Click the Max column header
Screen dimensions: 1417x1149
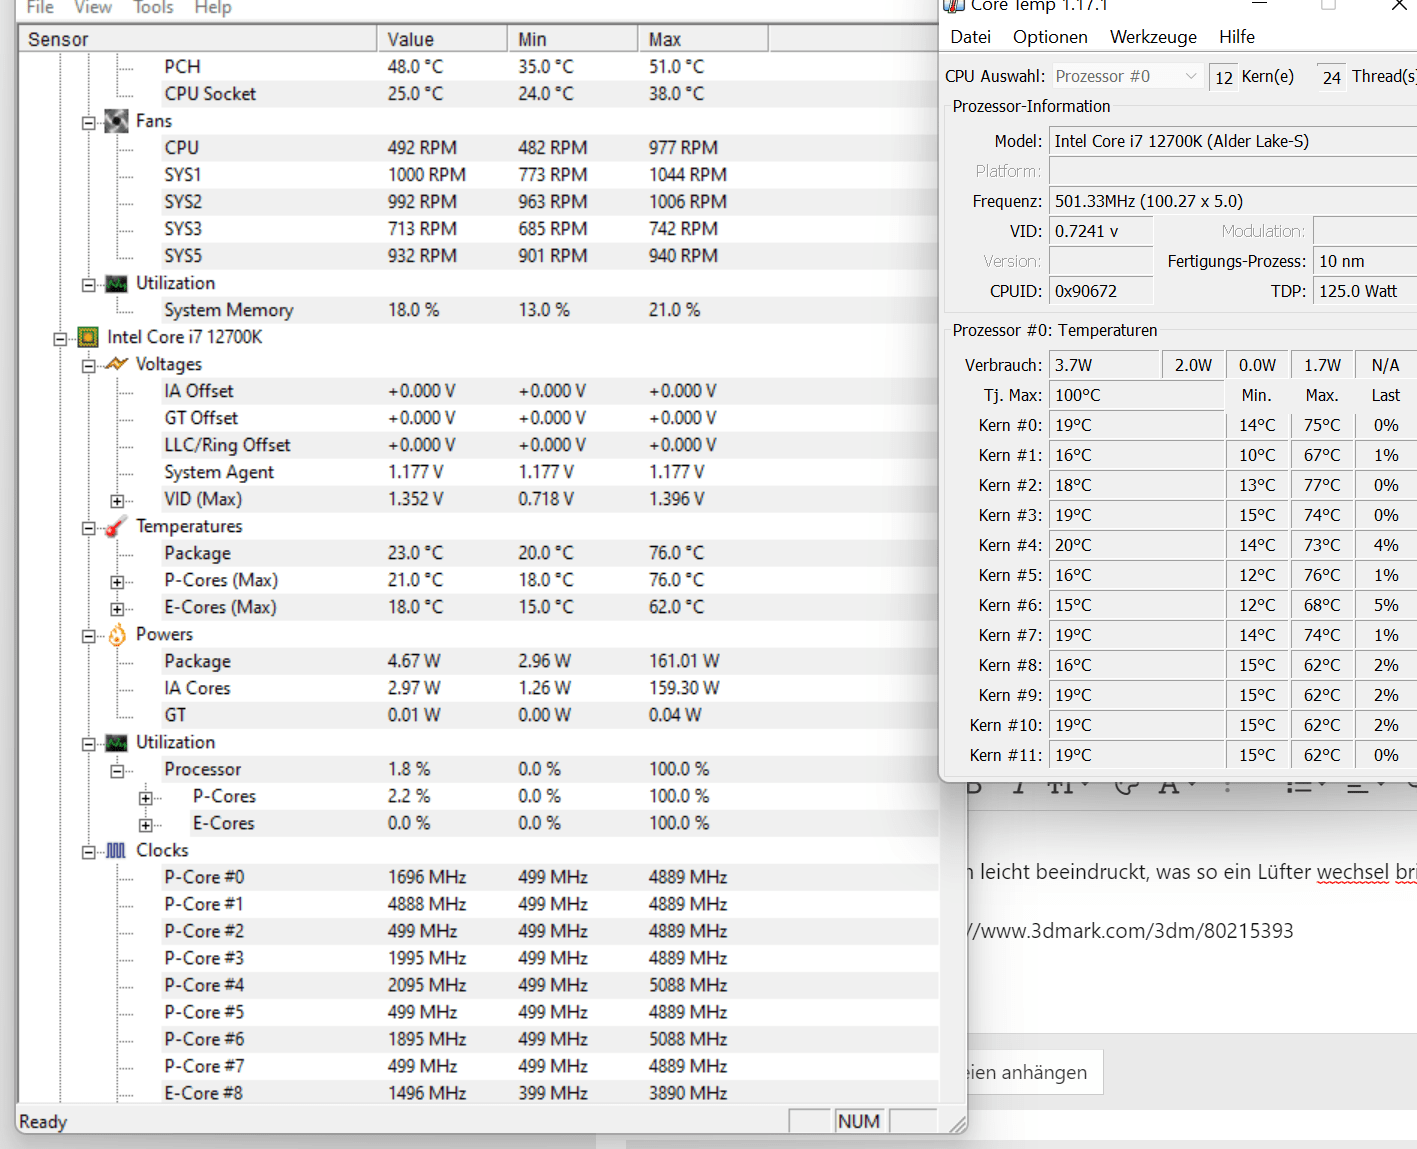(x=703, y=39)
